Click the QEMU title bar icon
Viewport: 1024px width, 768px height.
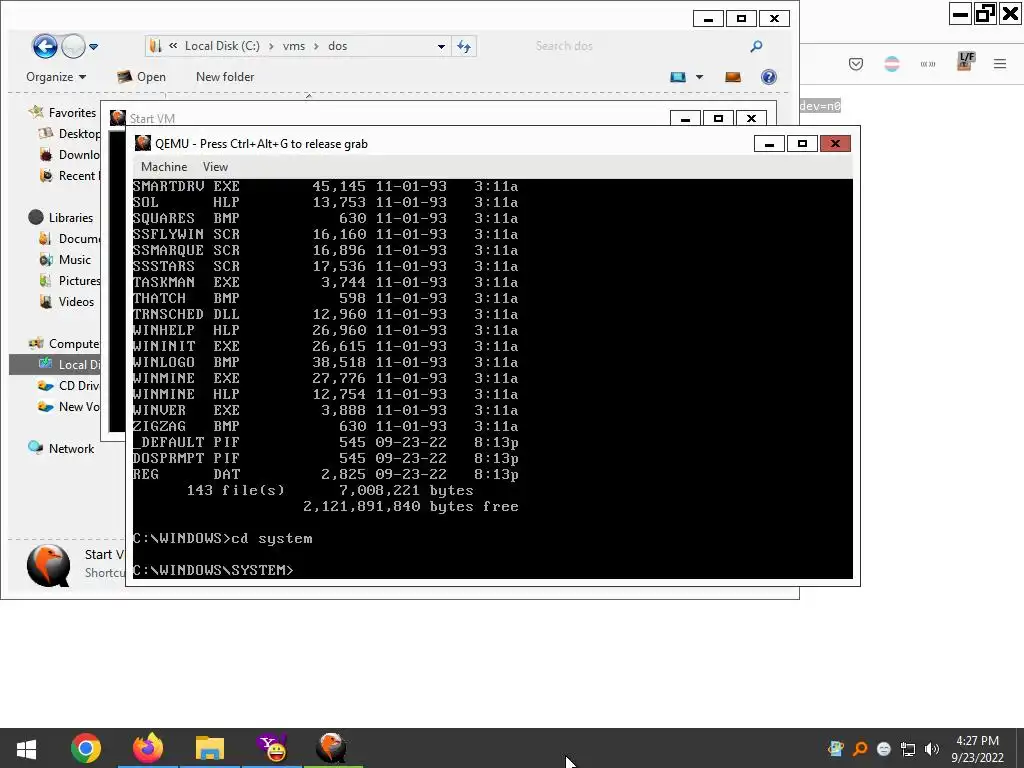[x=142, y=143]
